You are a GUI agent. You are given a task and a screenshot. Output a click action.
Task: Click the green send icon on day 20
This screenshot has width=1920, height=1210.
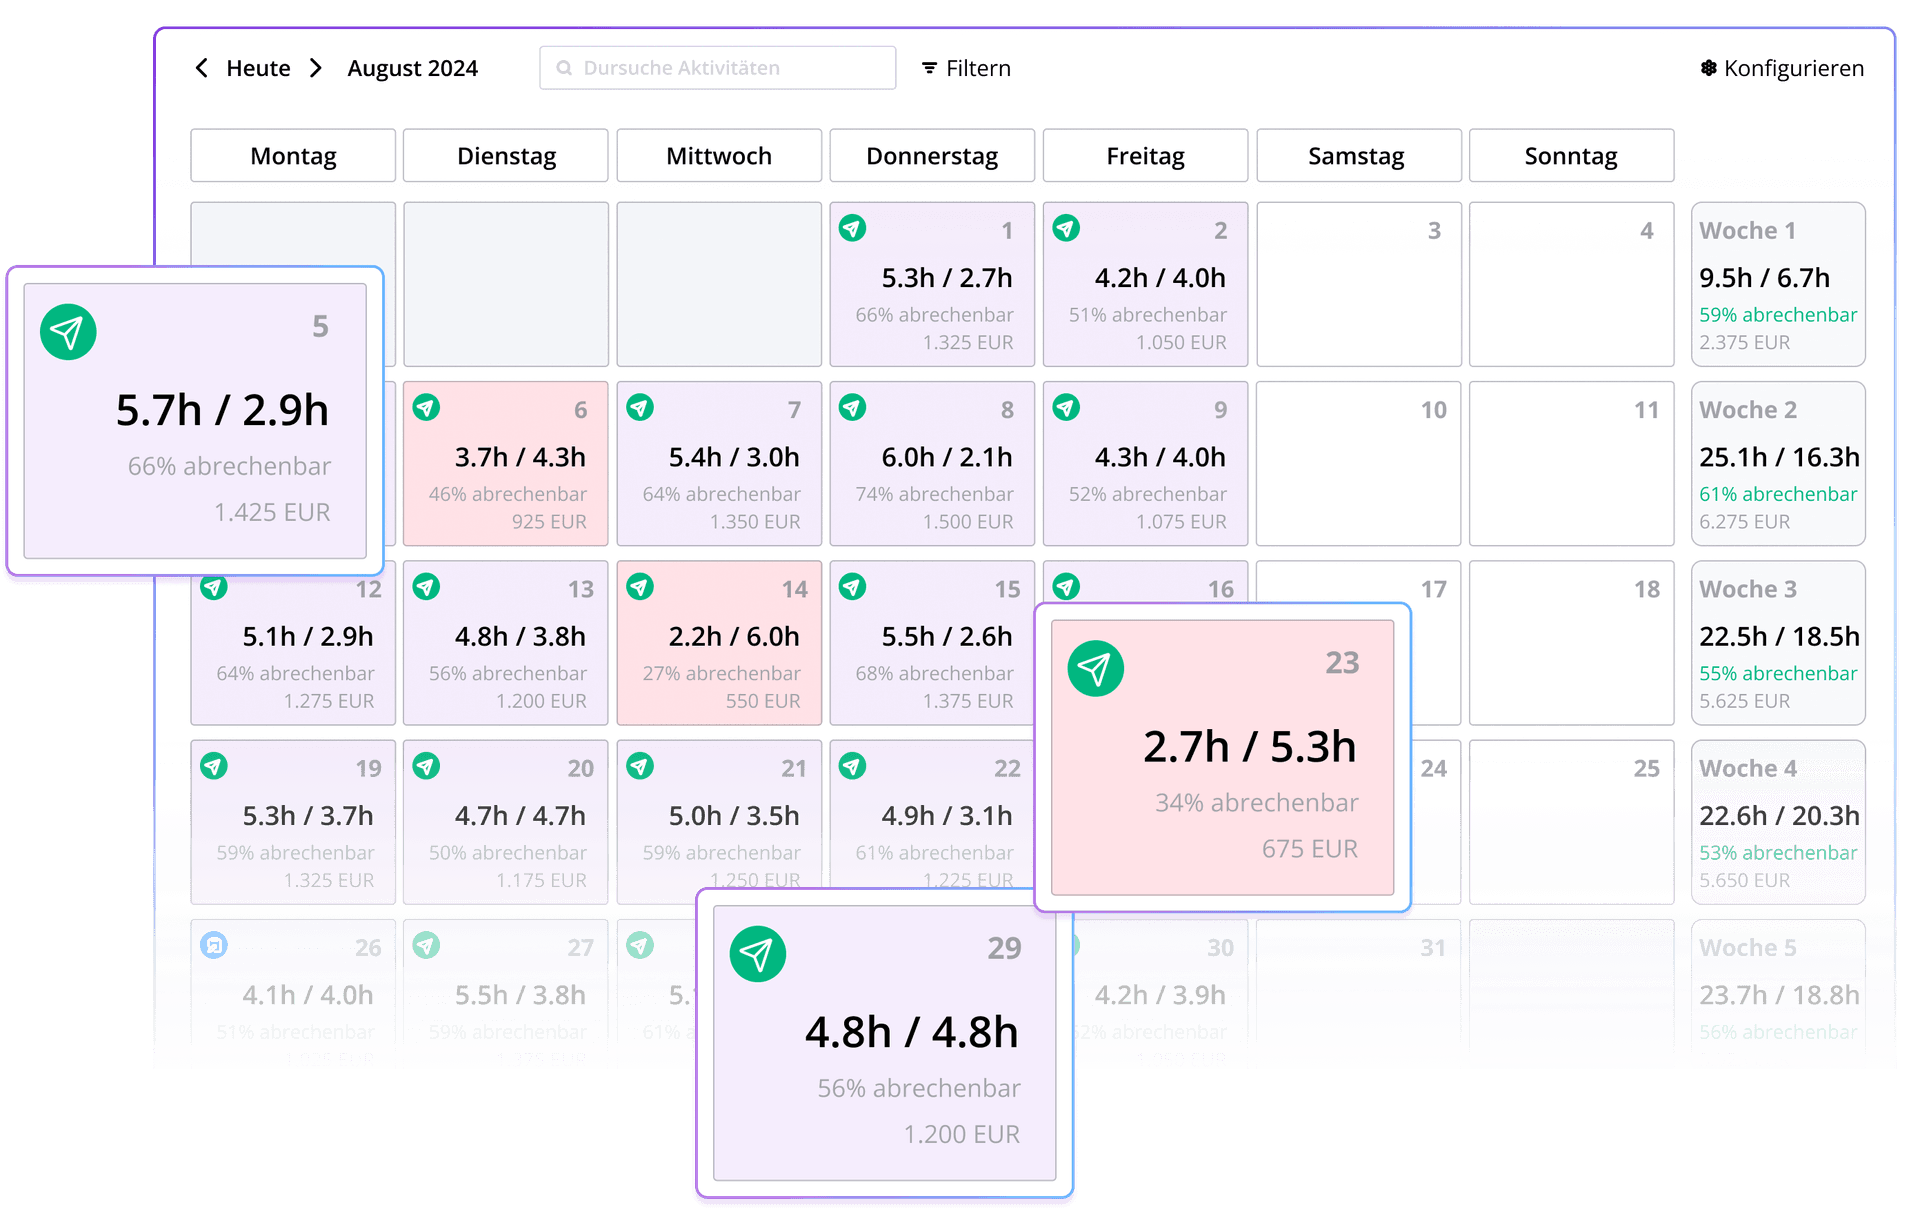click(426, 766)
